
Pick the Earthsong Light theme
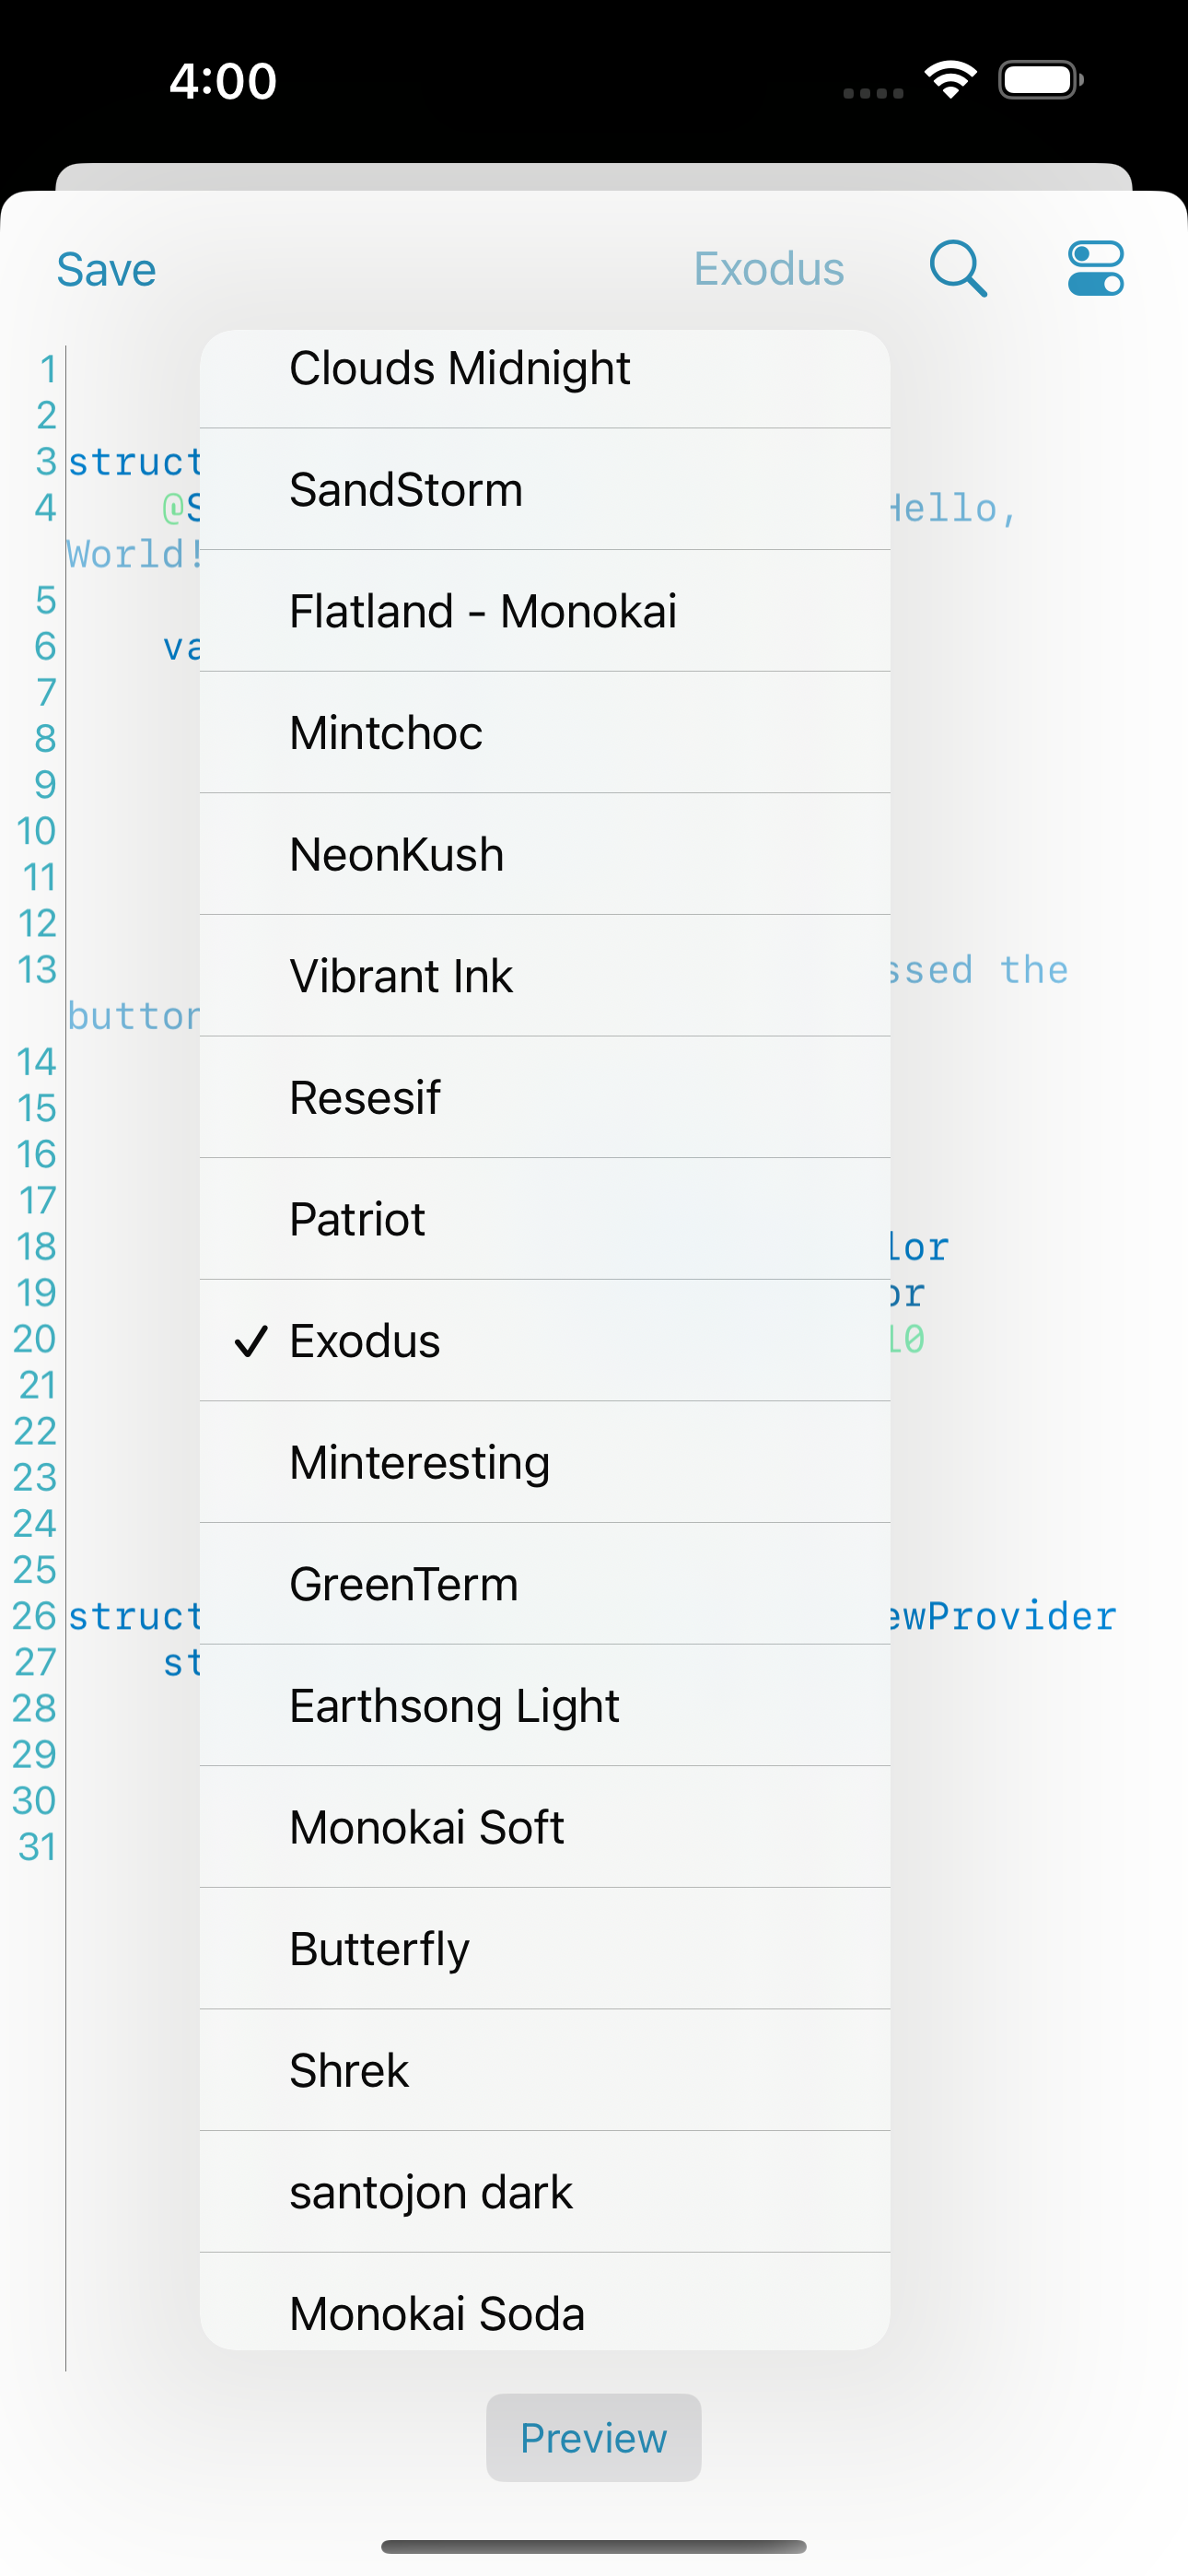pyautogui.click(x=545, y=1705)
